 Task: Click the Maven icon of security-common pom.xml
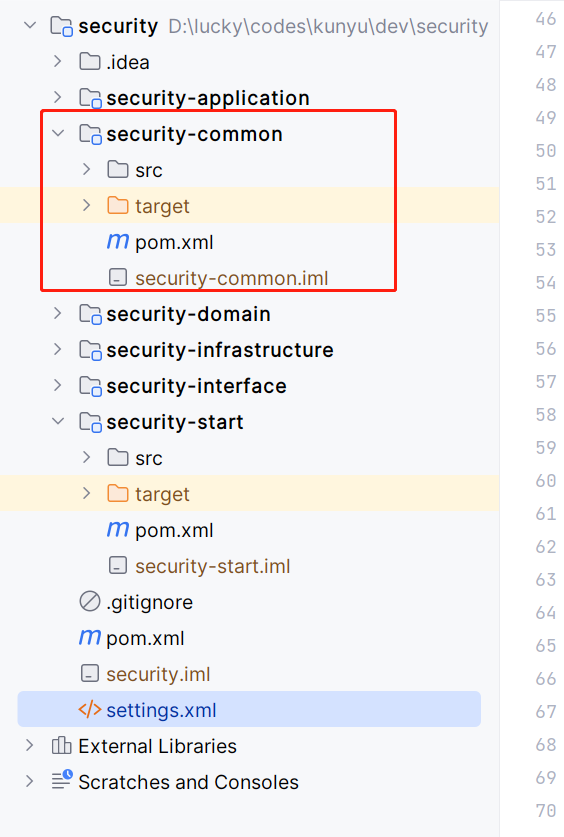click(118, 242)
